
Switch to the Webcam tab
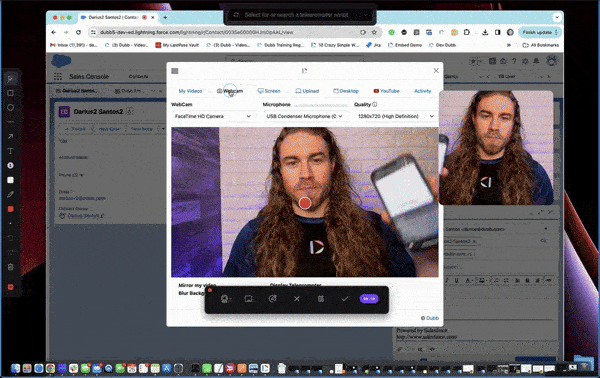[230, 91]
